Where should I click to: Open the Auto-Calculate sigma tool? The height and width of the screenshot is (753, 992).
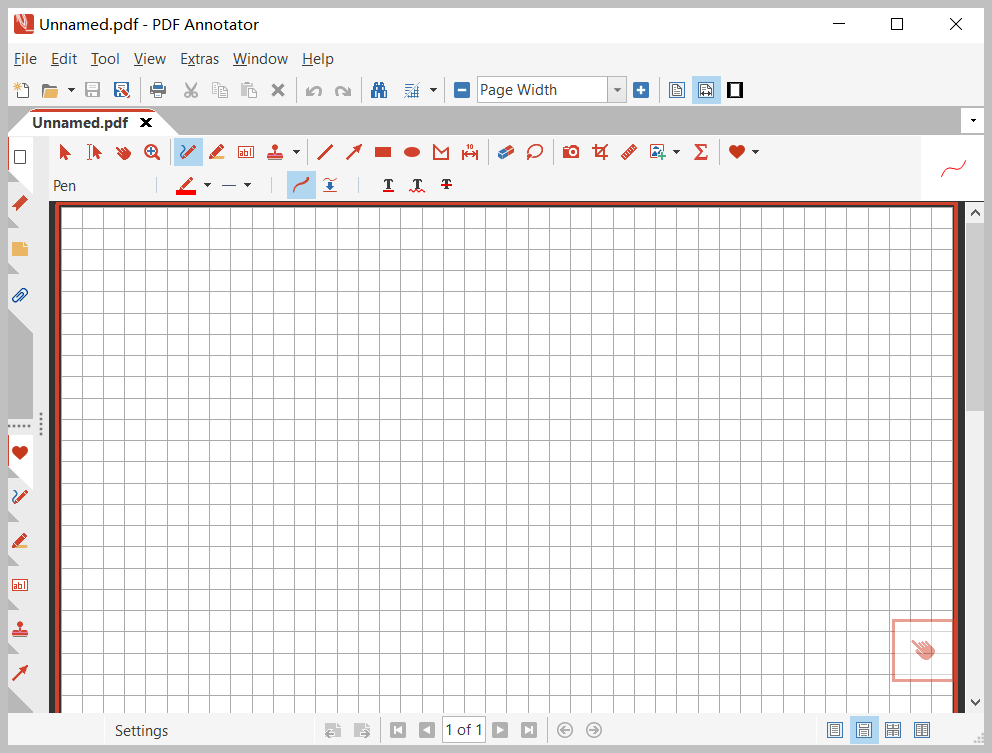click(x=701, y=152)
